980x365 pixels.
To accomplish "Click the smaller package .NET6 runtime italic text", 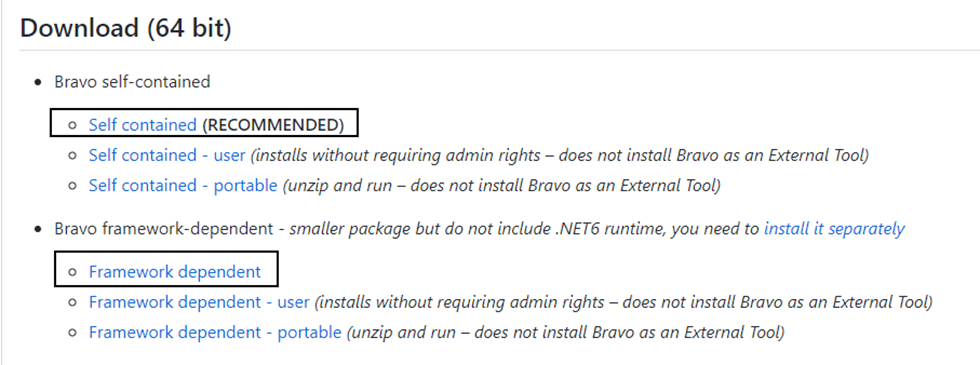I will point(524,229).
